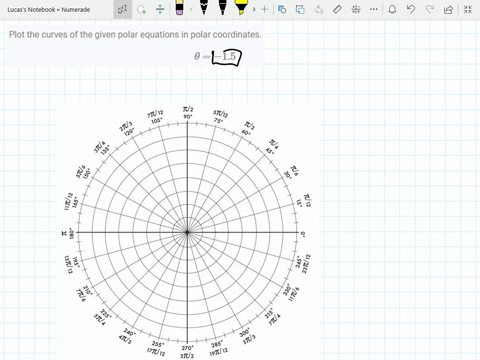The height and width of the screenshot is (360, 480).
Task: Click the Ink to Shape button
Action: [300, 9]
